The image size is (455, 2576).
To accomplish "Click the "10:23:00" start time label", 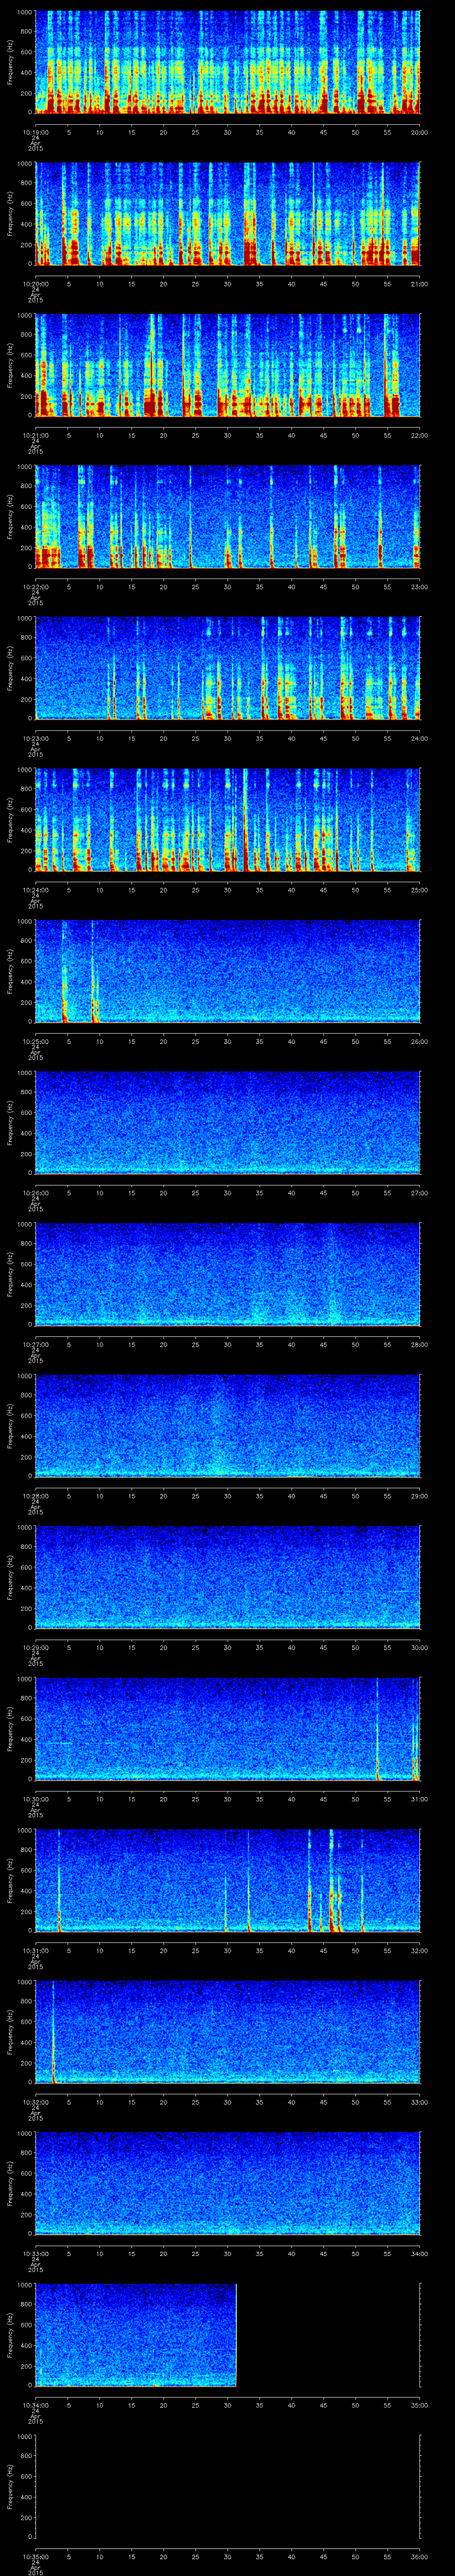I will 36,738.
